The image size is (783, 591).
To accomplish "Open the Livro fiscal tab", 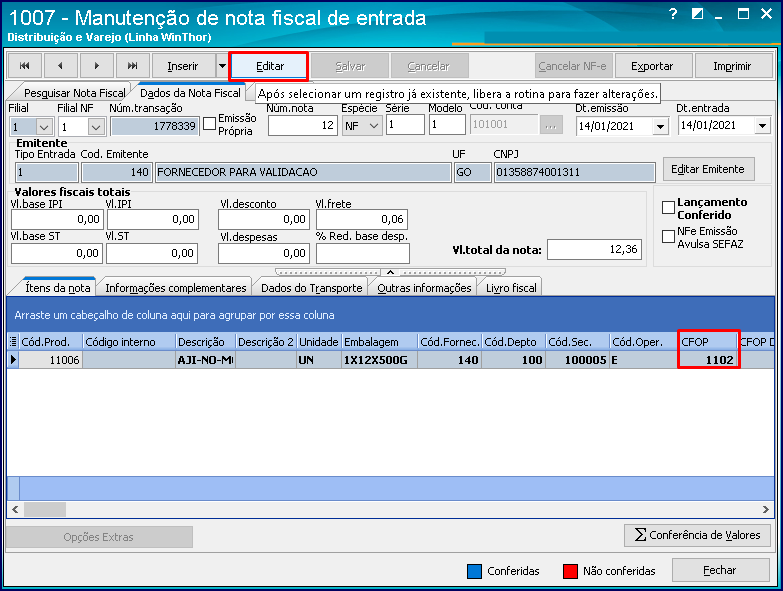I will 511,288.
